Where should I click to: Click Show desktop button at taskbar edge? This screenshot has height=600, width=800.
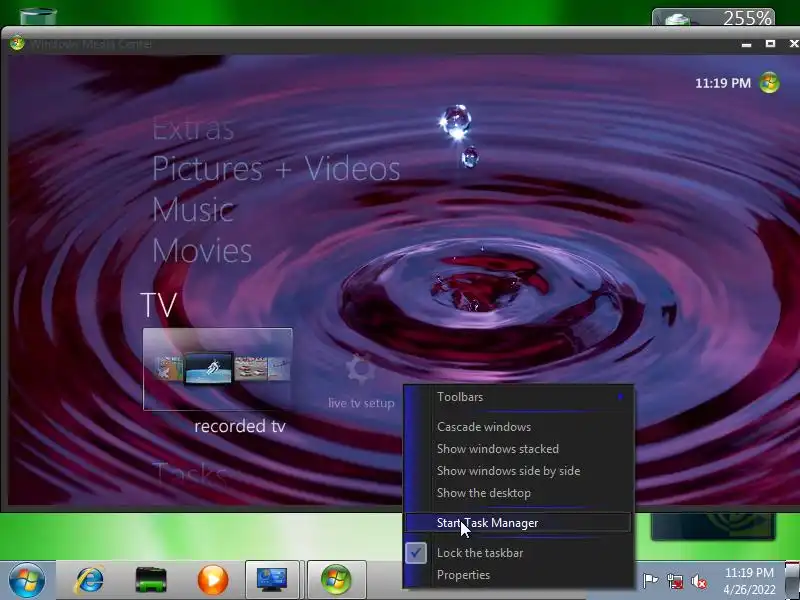(792, 581)
